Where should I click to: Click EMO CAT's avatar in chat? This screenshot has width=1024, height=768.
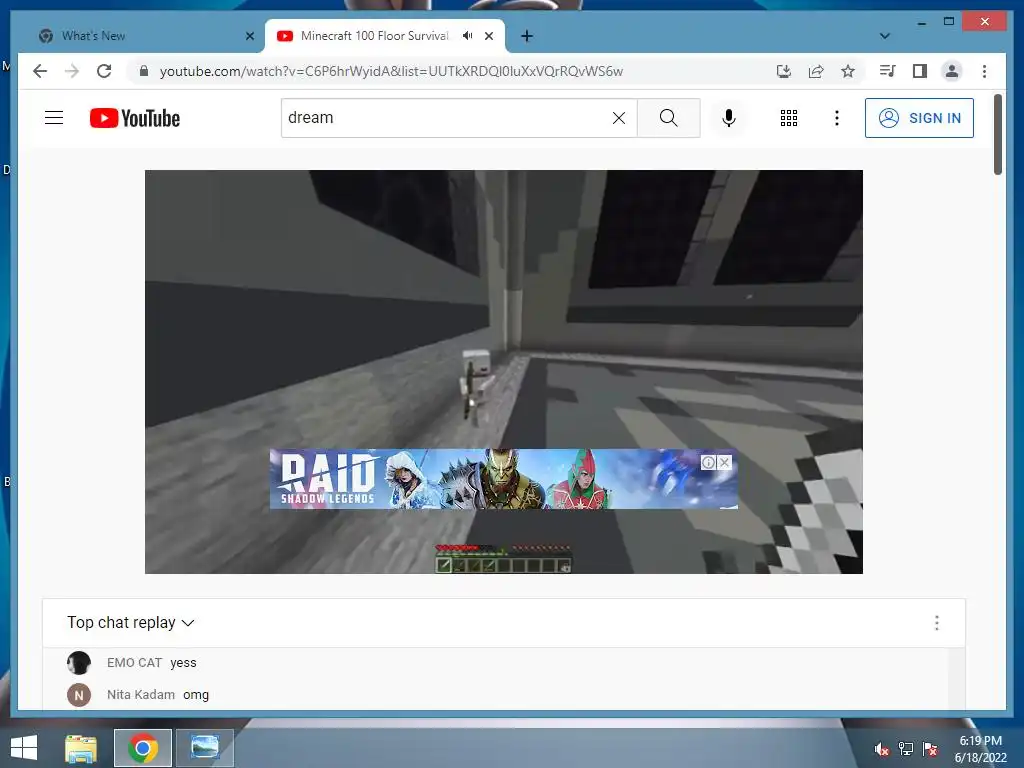[79, 663]
